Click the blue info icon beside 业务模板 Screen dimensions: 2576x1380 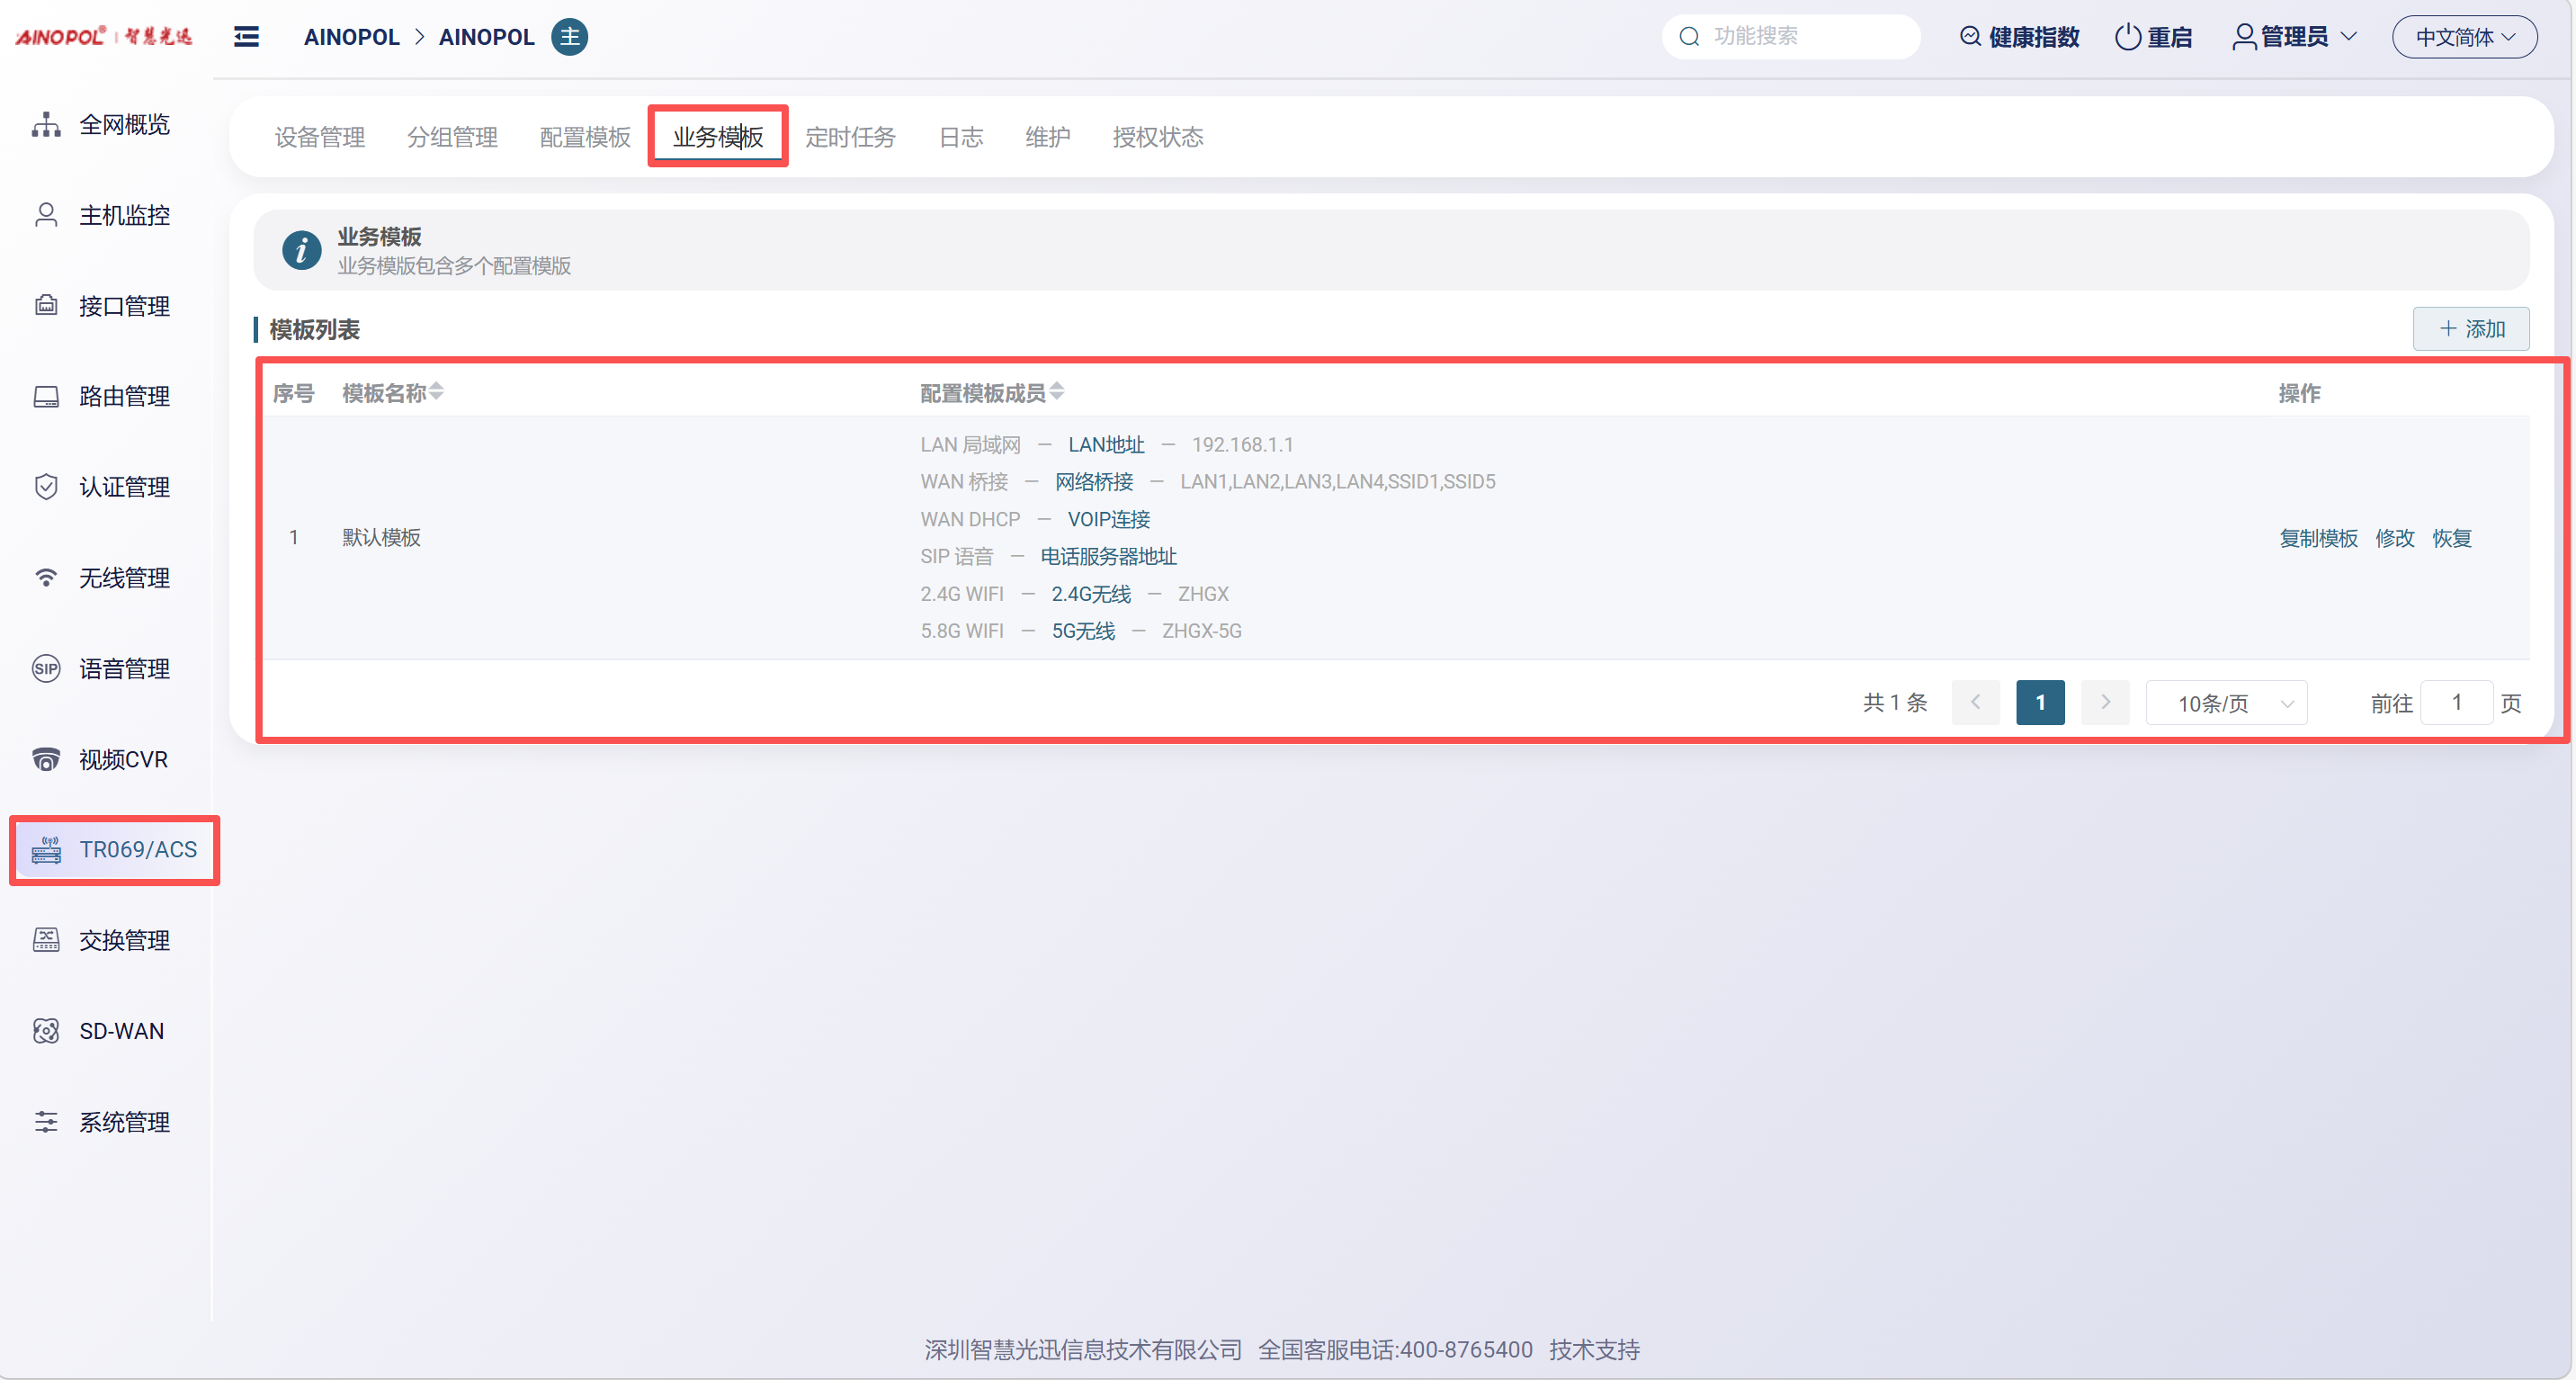click(301, 250)
